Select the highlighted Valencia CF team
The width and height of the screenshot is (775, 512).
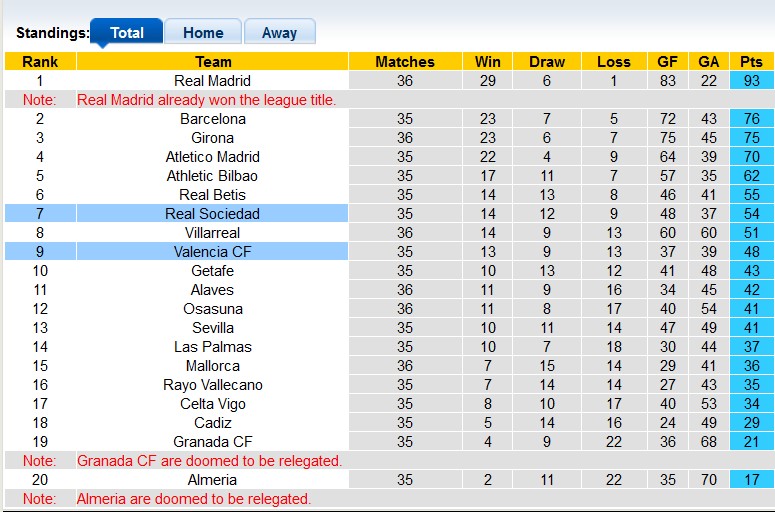click(212, 252)
